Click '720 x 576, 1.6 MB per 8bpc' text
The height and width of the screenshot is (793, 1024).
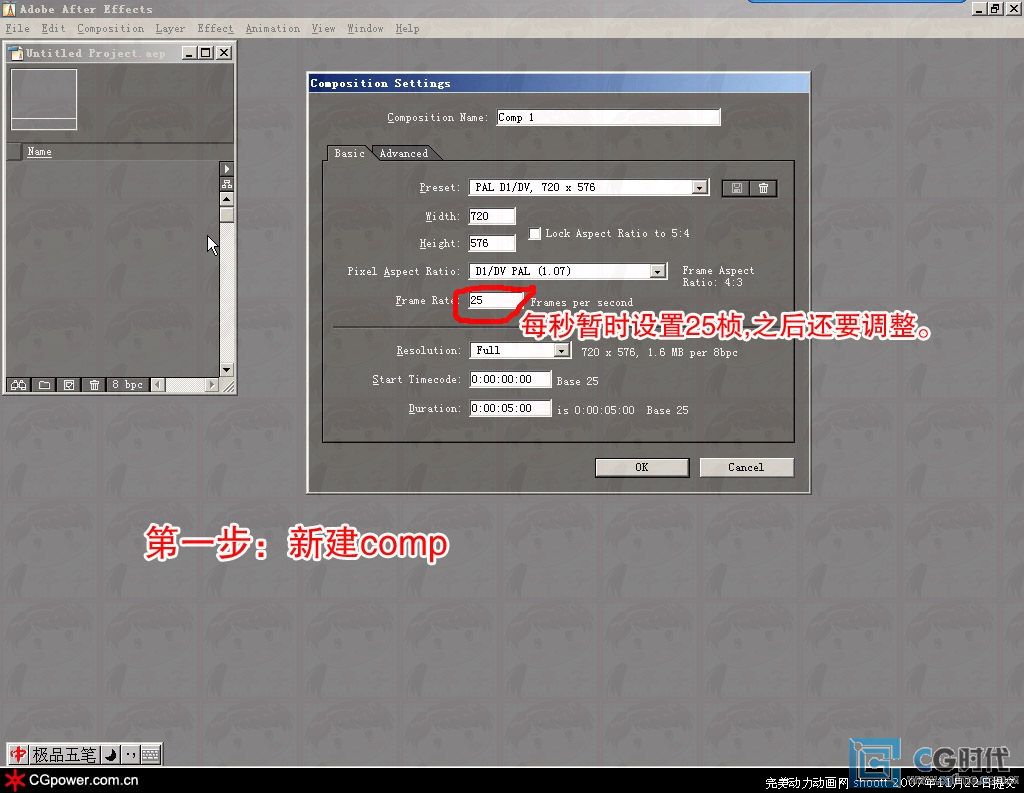point(659,352)
